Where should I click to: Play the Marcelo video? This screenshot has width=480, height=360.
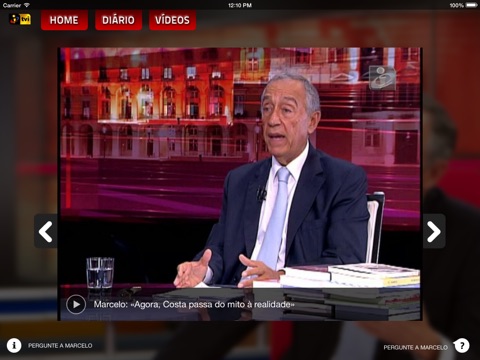click(x=76, y=304)
